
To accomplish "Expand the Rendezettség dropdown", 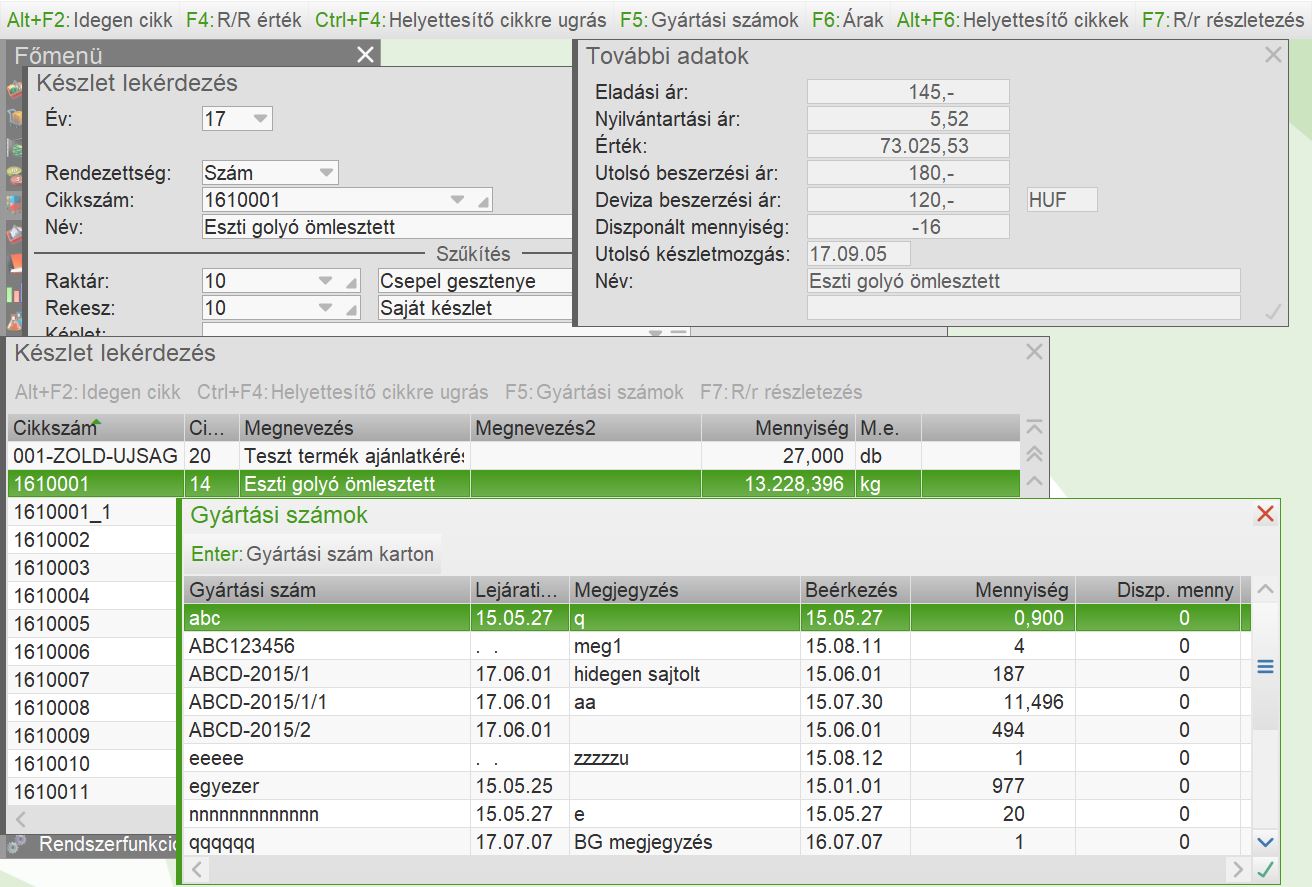I will [x=326, y=173].
